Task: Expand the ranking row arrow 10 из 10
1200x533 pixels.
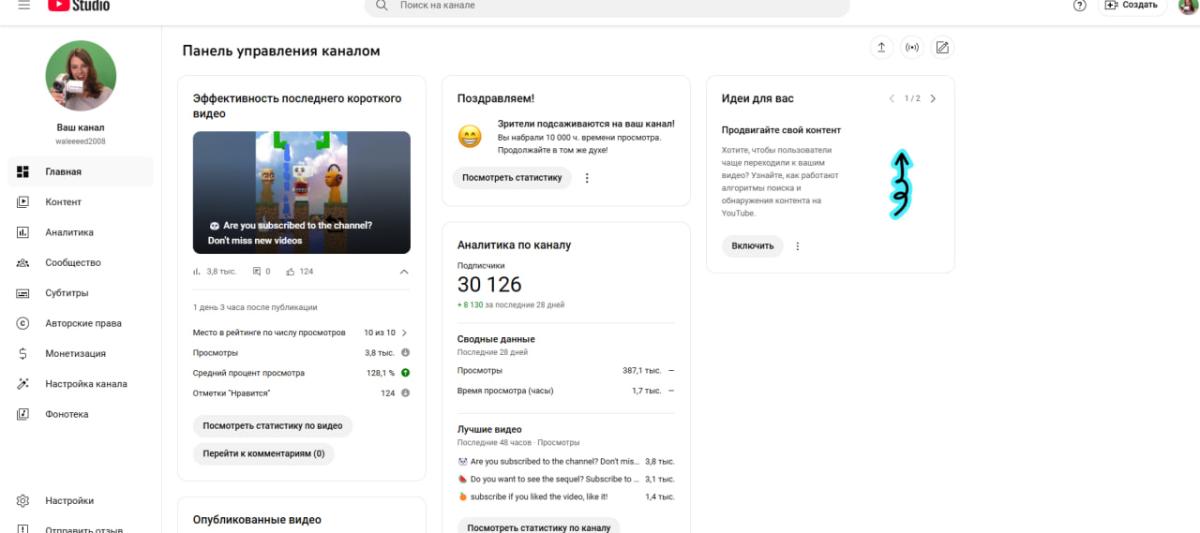Action: click(x=404, y=332)
